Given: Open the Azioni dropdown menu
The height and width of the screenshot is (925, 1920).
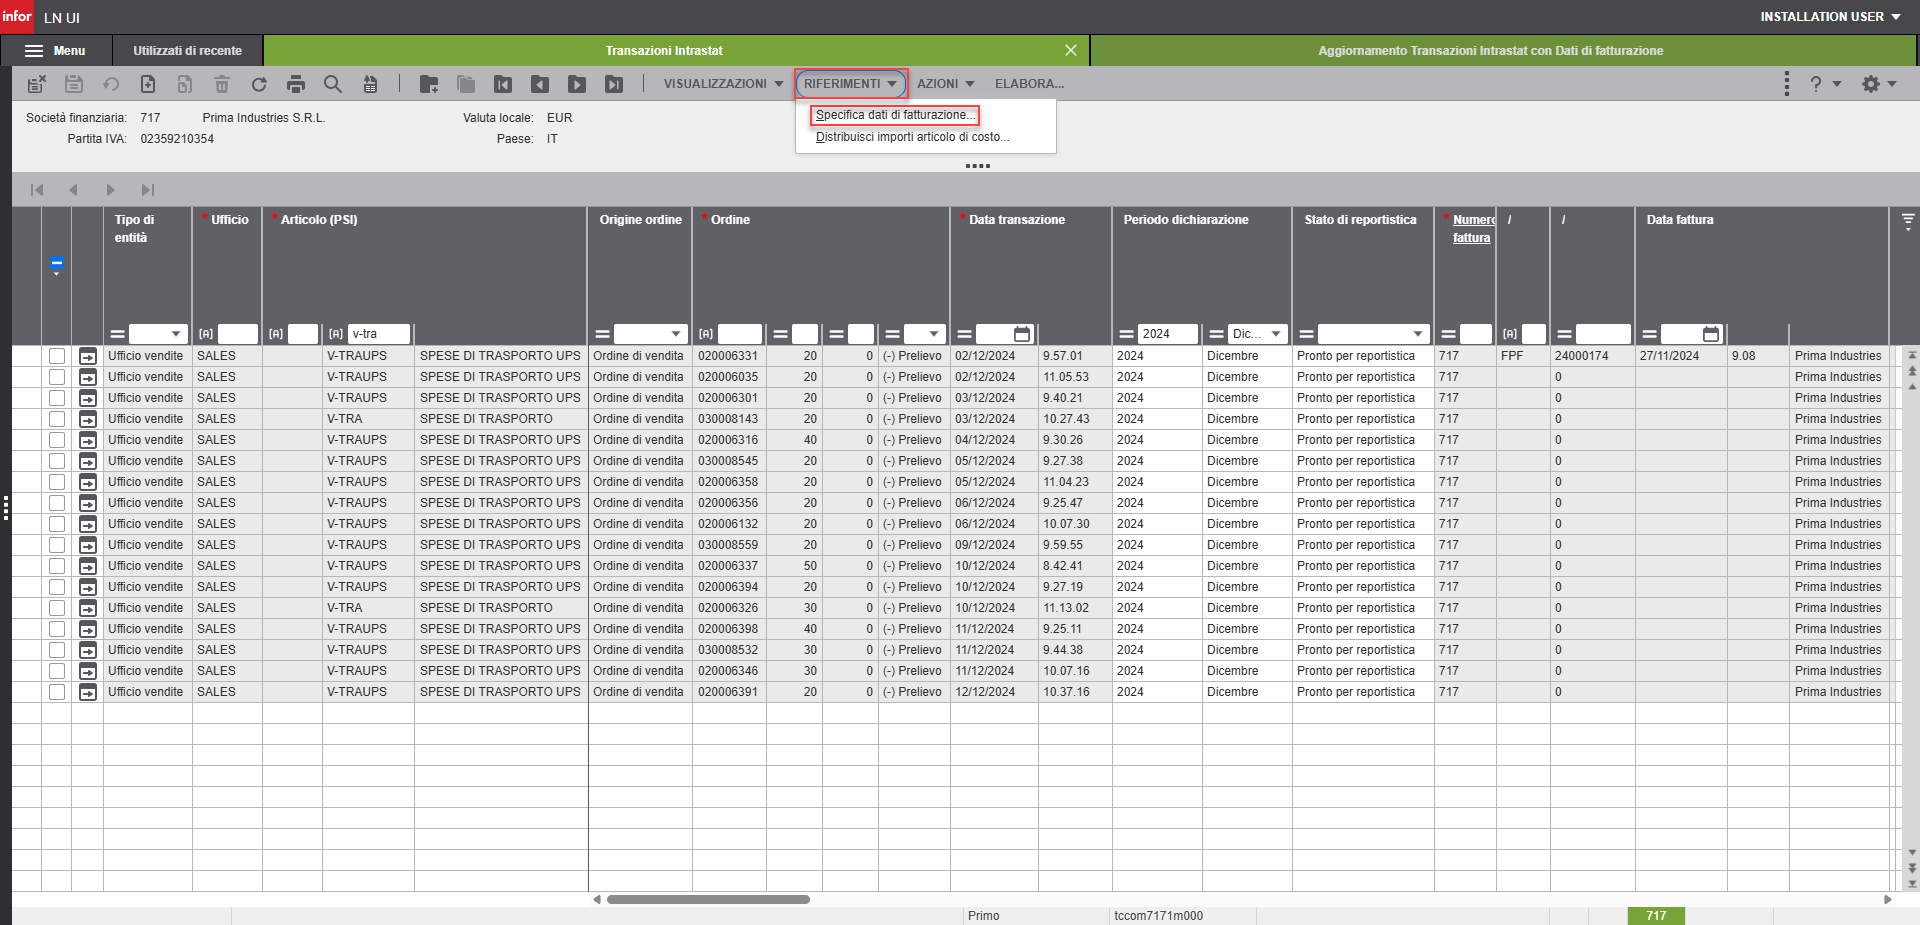Looking at the screenshot, I should 945,84.
